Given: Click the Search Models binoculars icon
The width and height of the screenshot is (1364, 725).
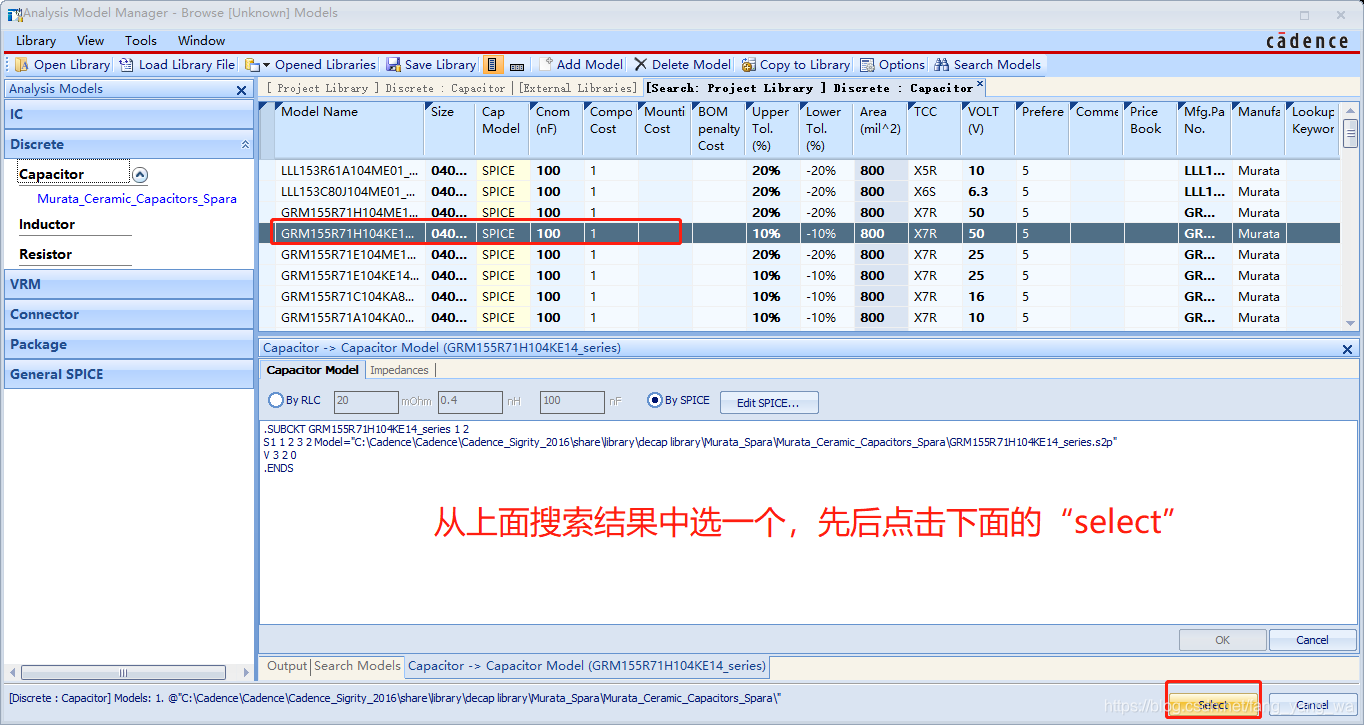Looking at the screenshot, I should point(942,65).
